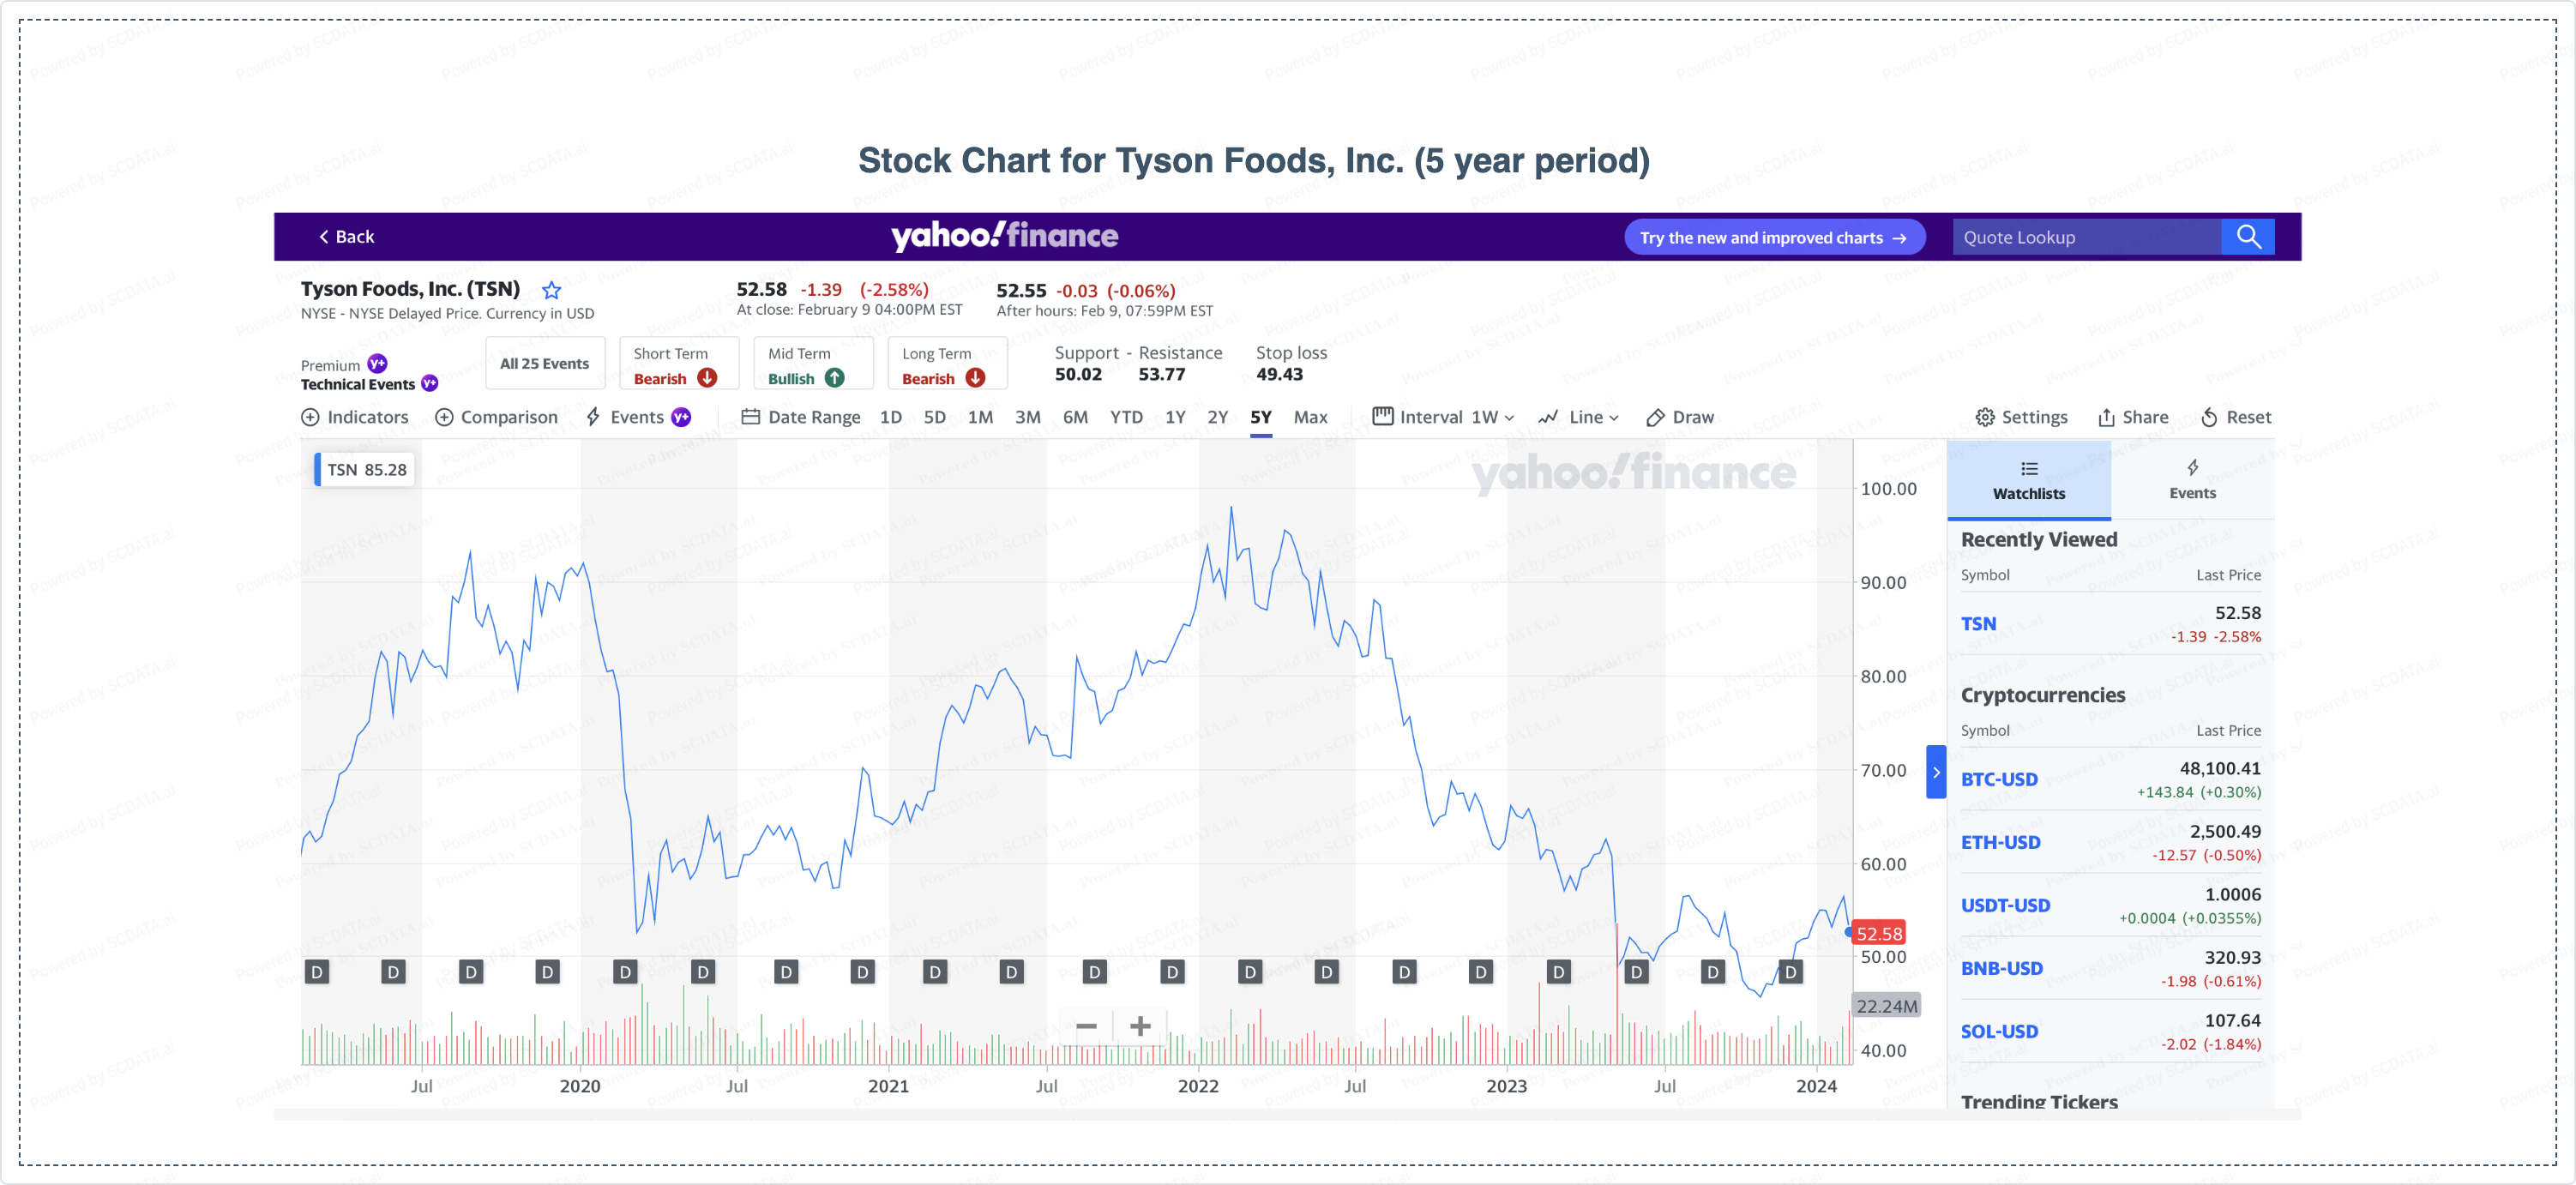Toggle the Short Term Bearish filter
Image resolution: width=2576 pixels, height=1185 pixels.
pos(678,366)
